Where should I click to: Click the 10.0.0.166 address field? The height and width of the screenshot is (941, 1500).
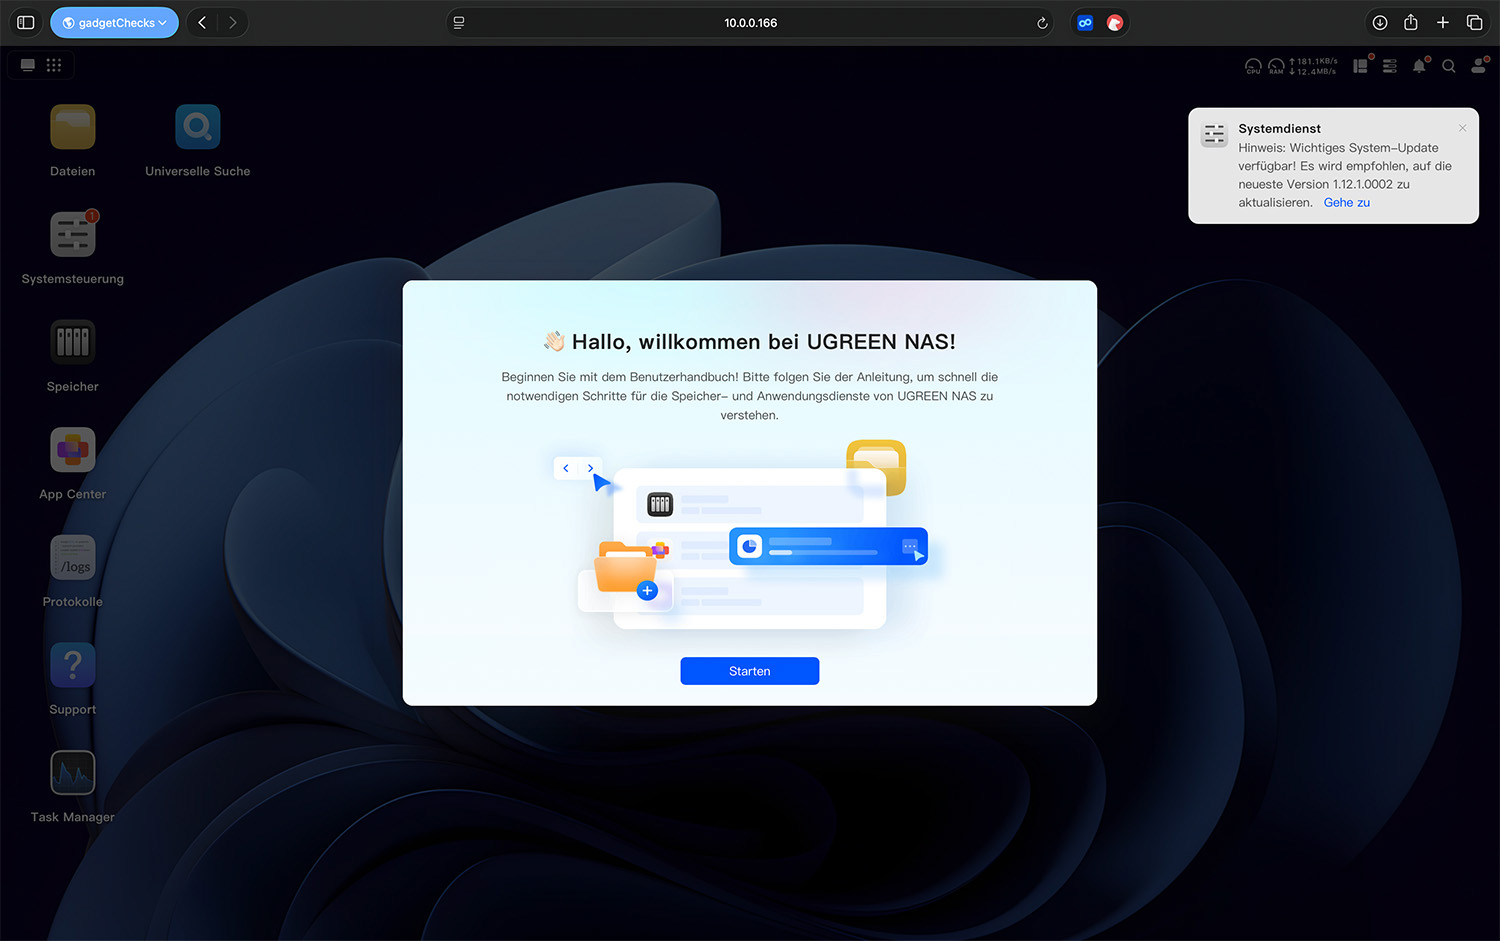(750, 22)
